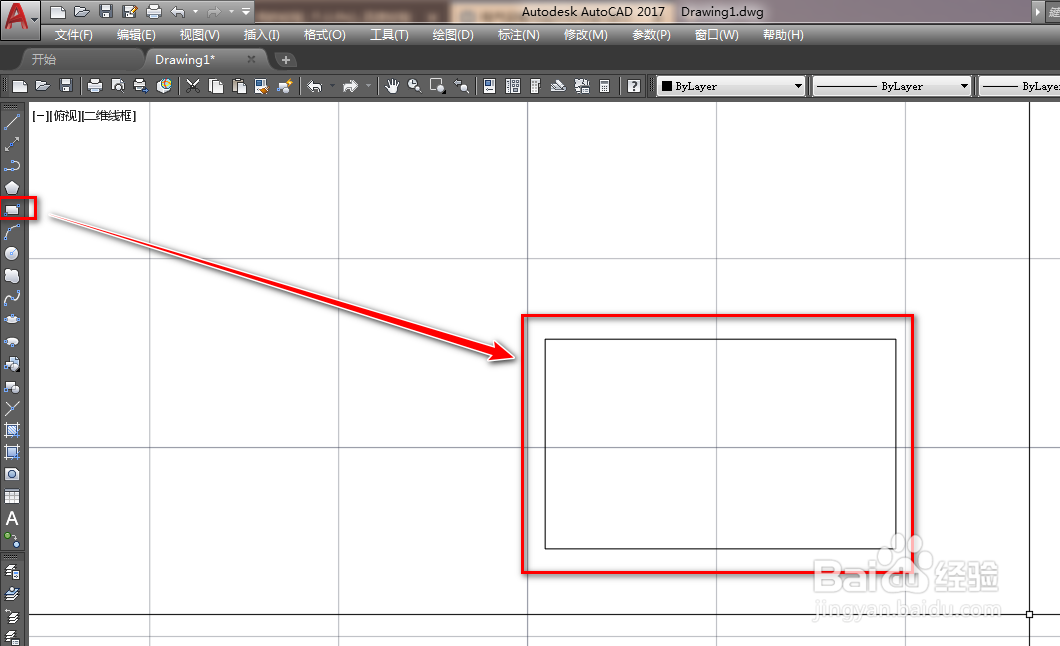Activate the Pan hand tool
The height and width of the screenshot is (646, 1060).
pyautogui.click(x=392, y=86)
